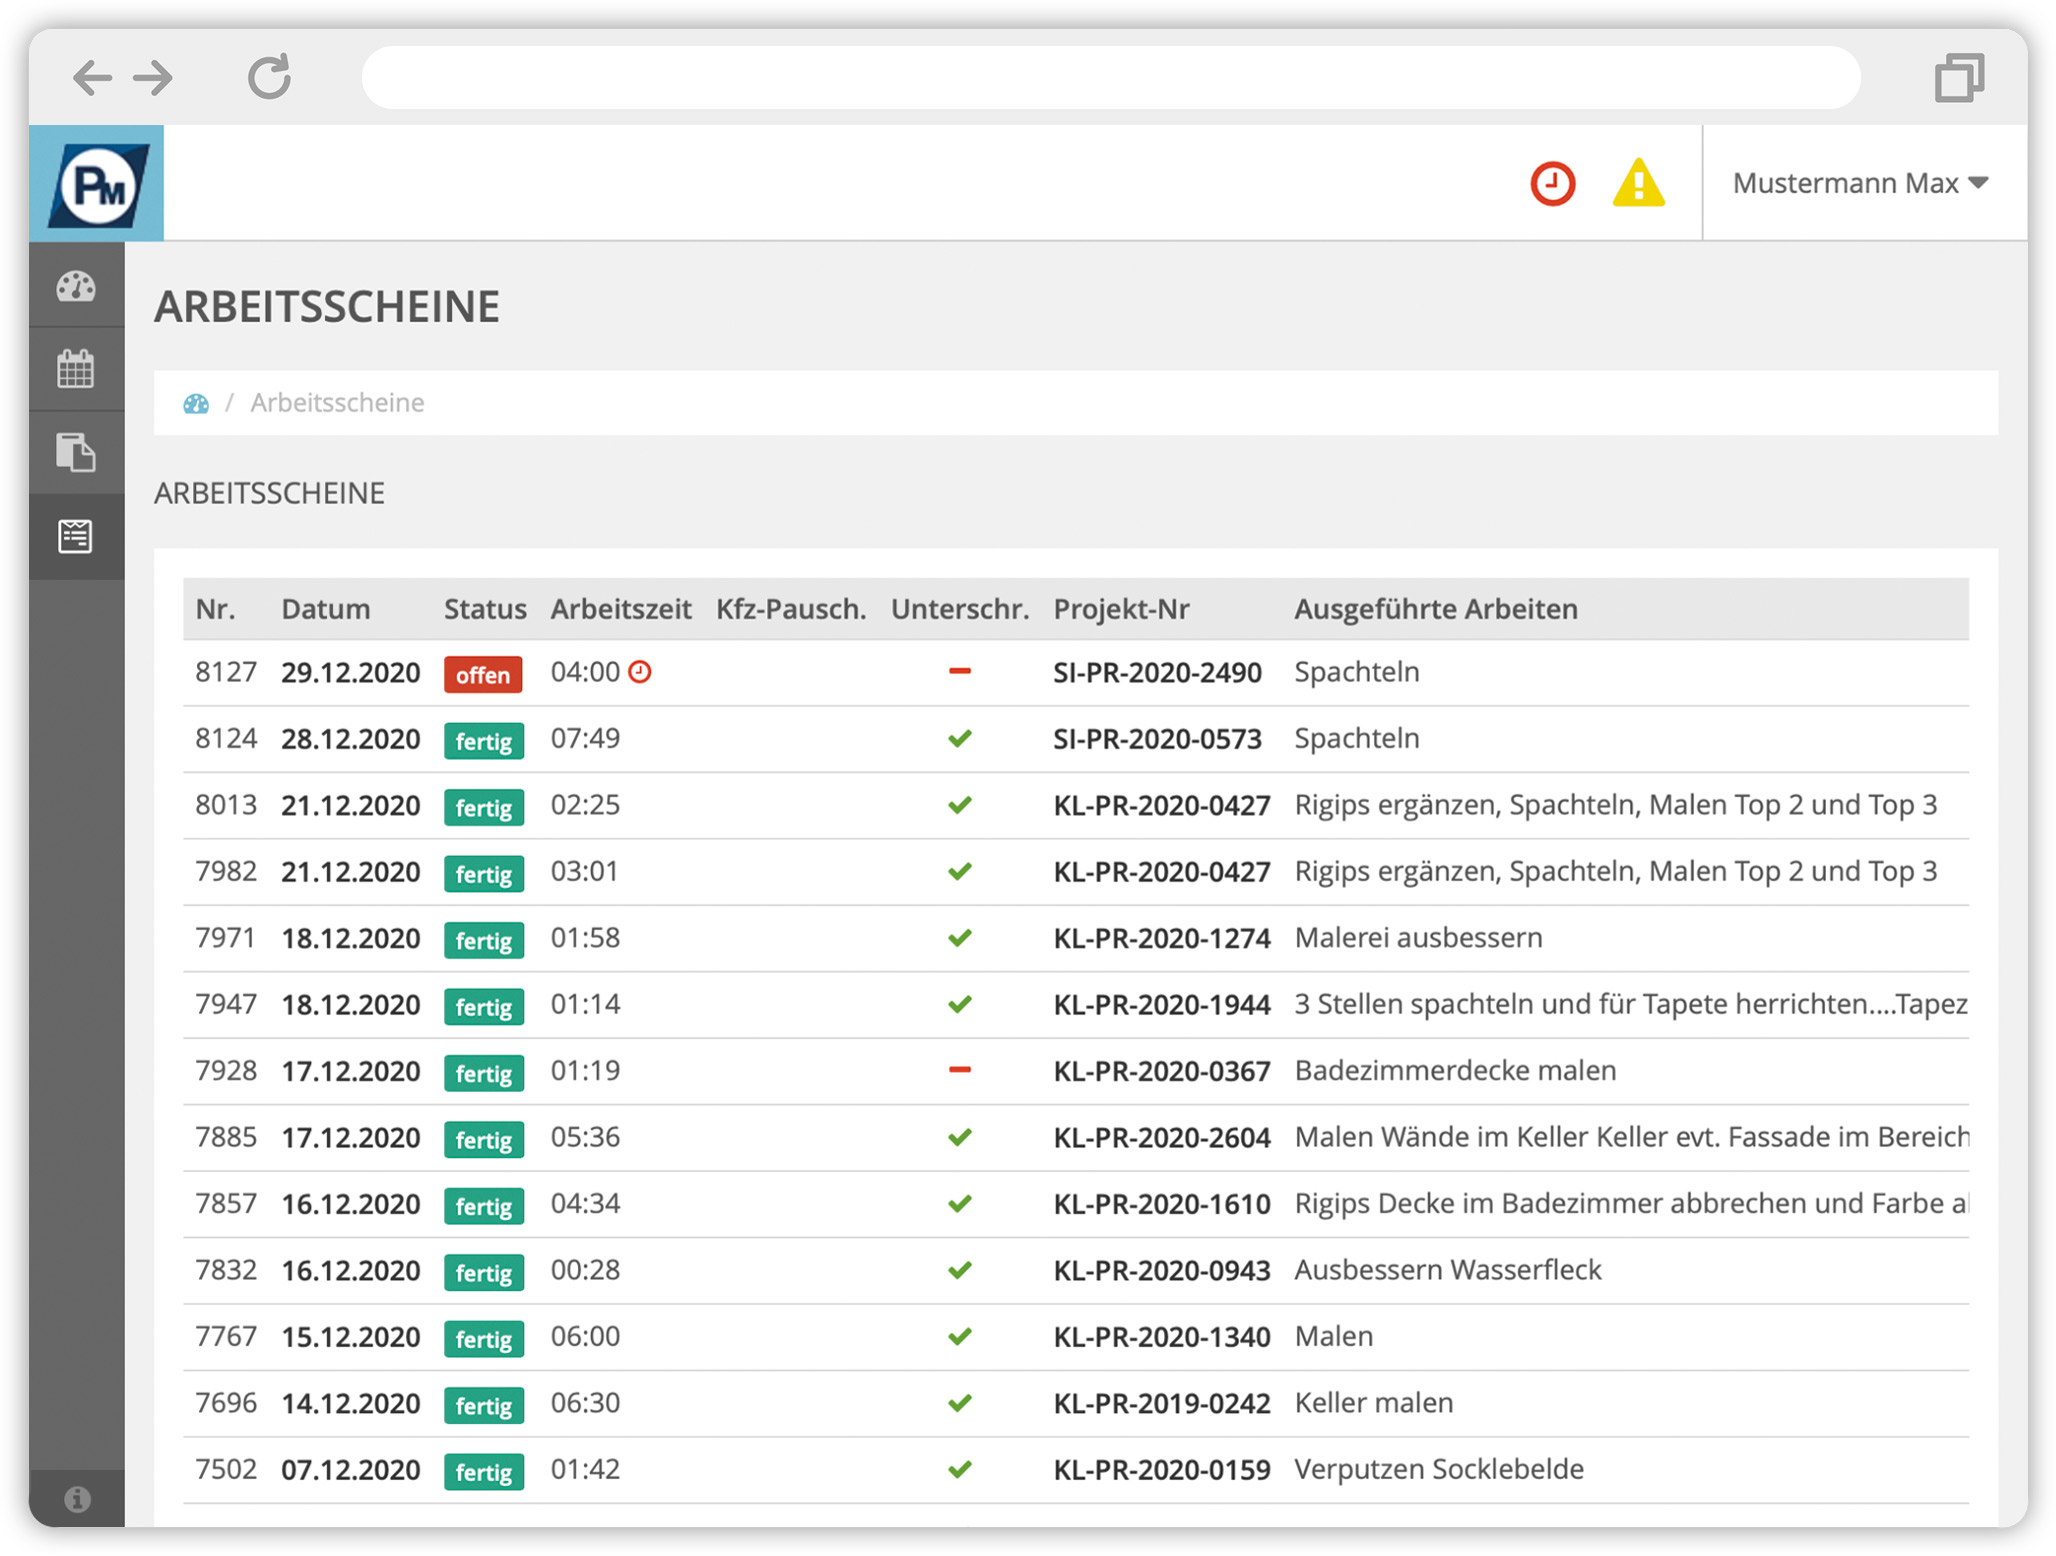Click the breadcrumb home dashboard icon

196,404
